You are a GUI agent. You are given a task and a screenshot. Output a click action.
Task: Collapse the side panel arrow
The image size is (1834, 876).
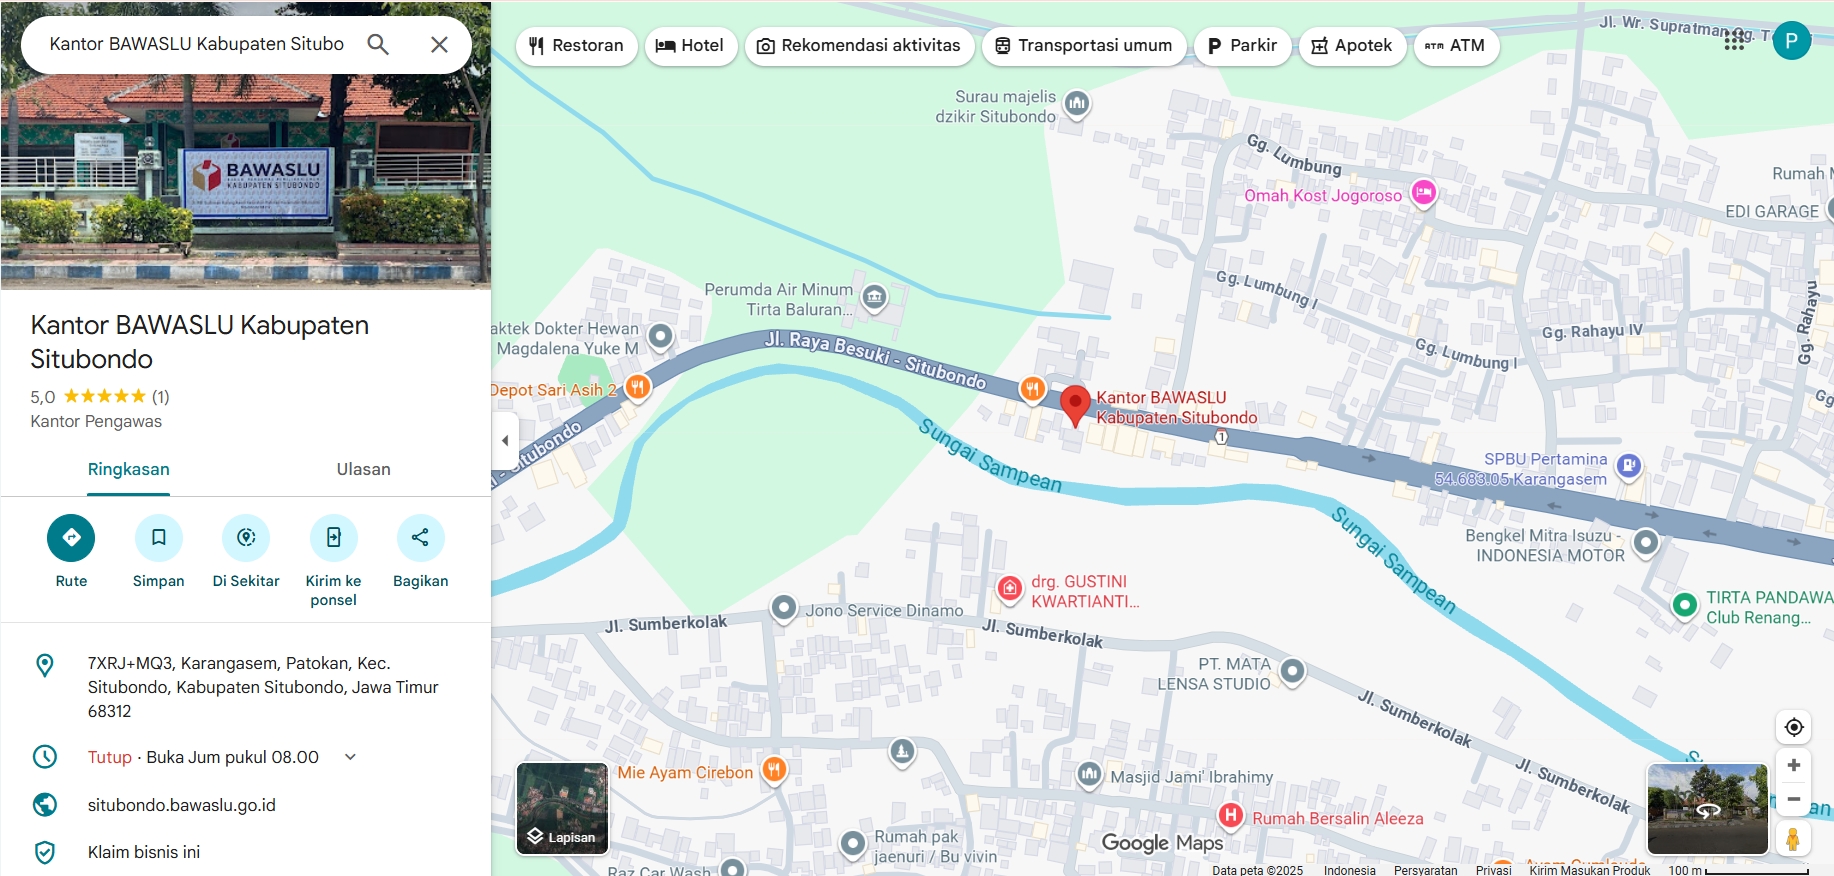(x=505, y=440)
